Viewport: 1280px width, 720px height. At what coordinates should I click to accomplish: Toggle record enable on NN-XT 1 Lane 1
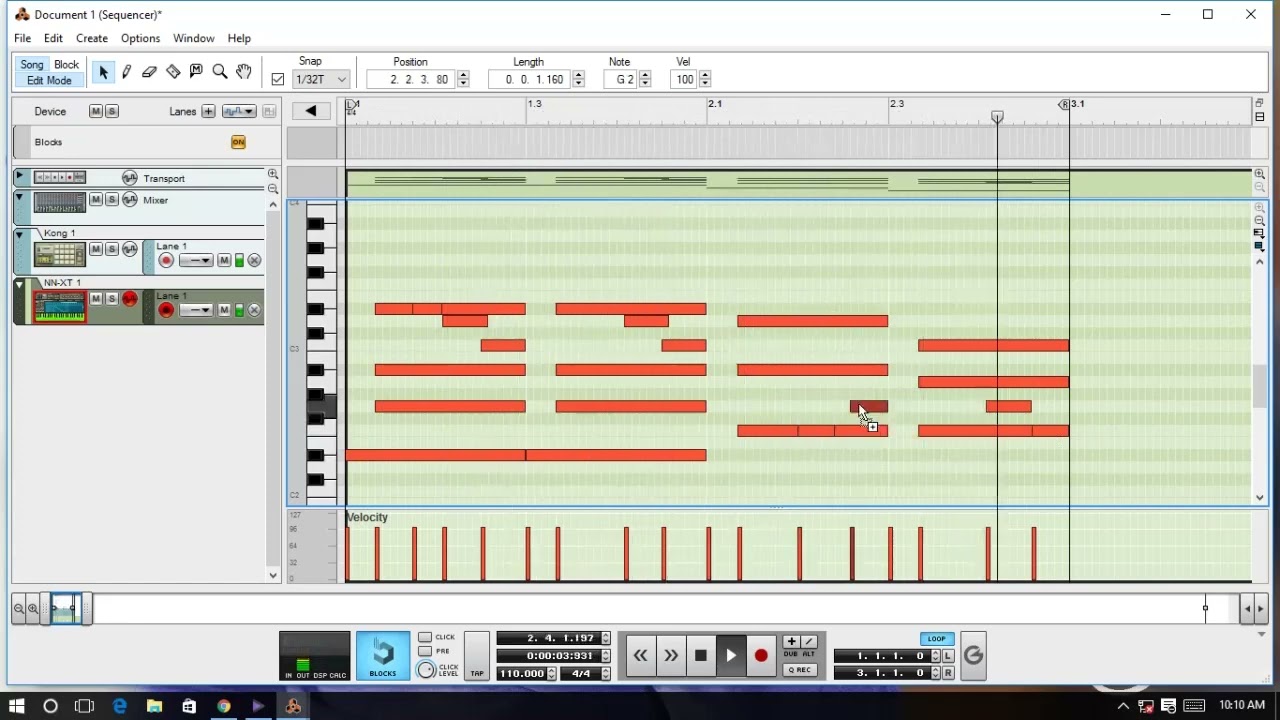click(166, 310)
